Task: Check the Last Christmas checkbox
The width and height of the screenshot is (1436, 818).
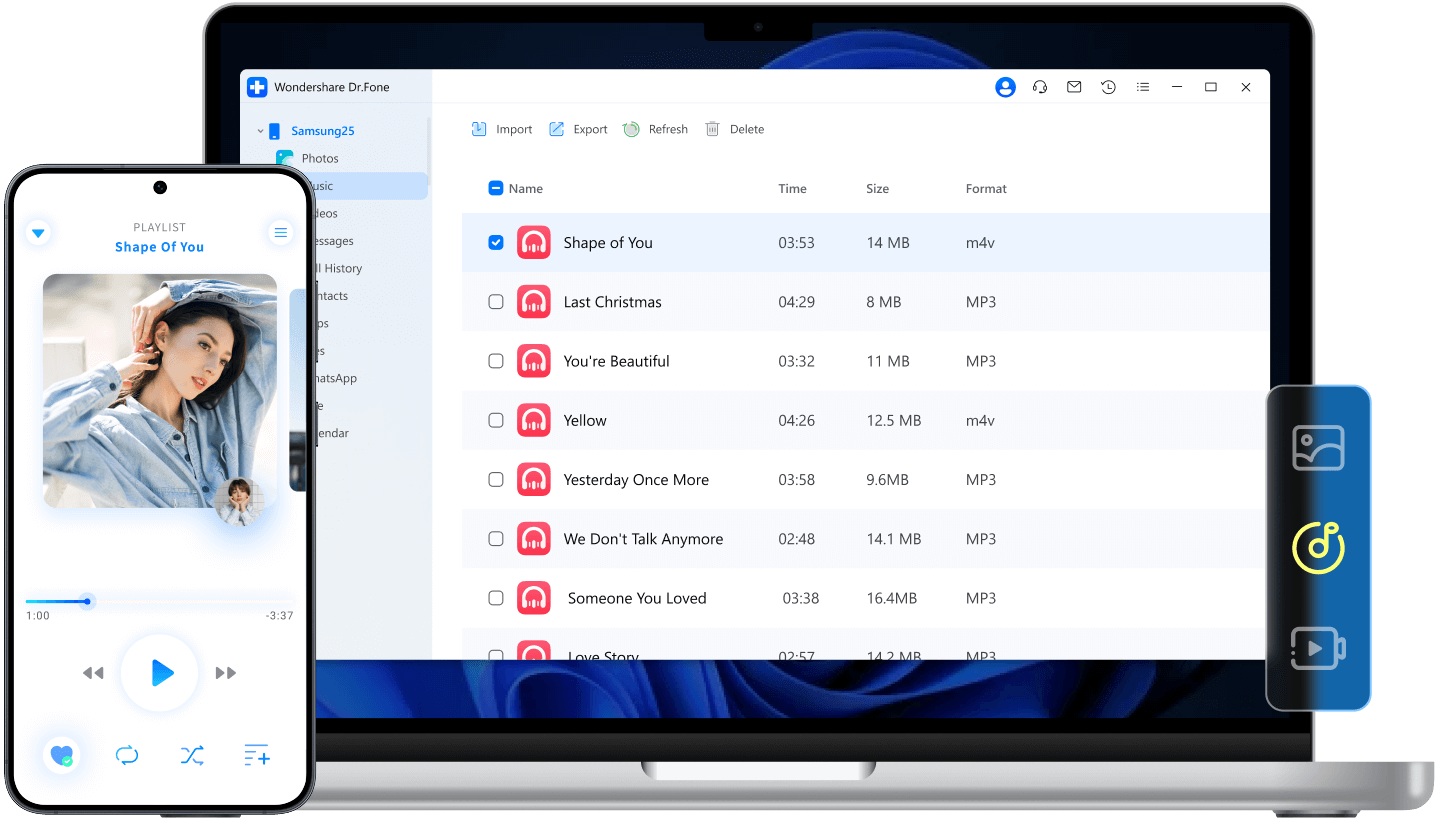Action: pyautogui.click(x=496, y=302)
